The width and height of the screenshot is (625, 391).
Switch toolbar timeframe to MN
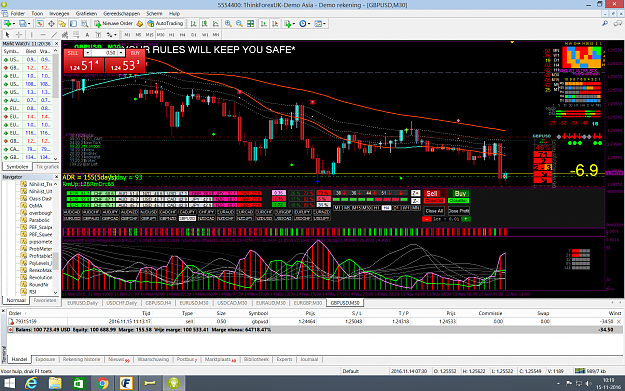[x=216, y=35]
